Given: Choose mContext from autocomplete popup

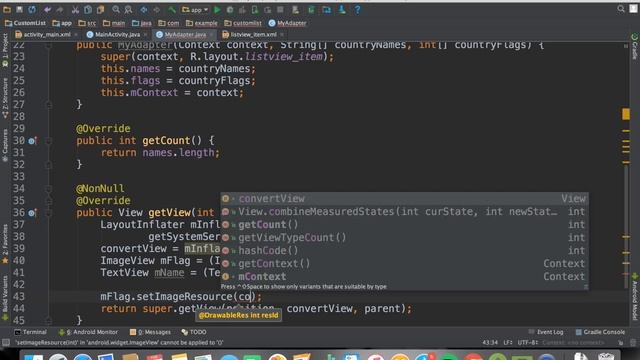Looking at the screenshot, I should point(404,277).
